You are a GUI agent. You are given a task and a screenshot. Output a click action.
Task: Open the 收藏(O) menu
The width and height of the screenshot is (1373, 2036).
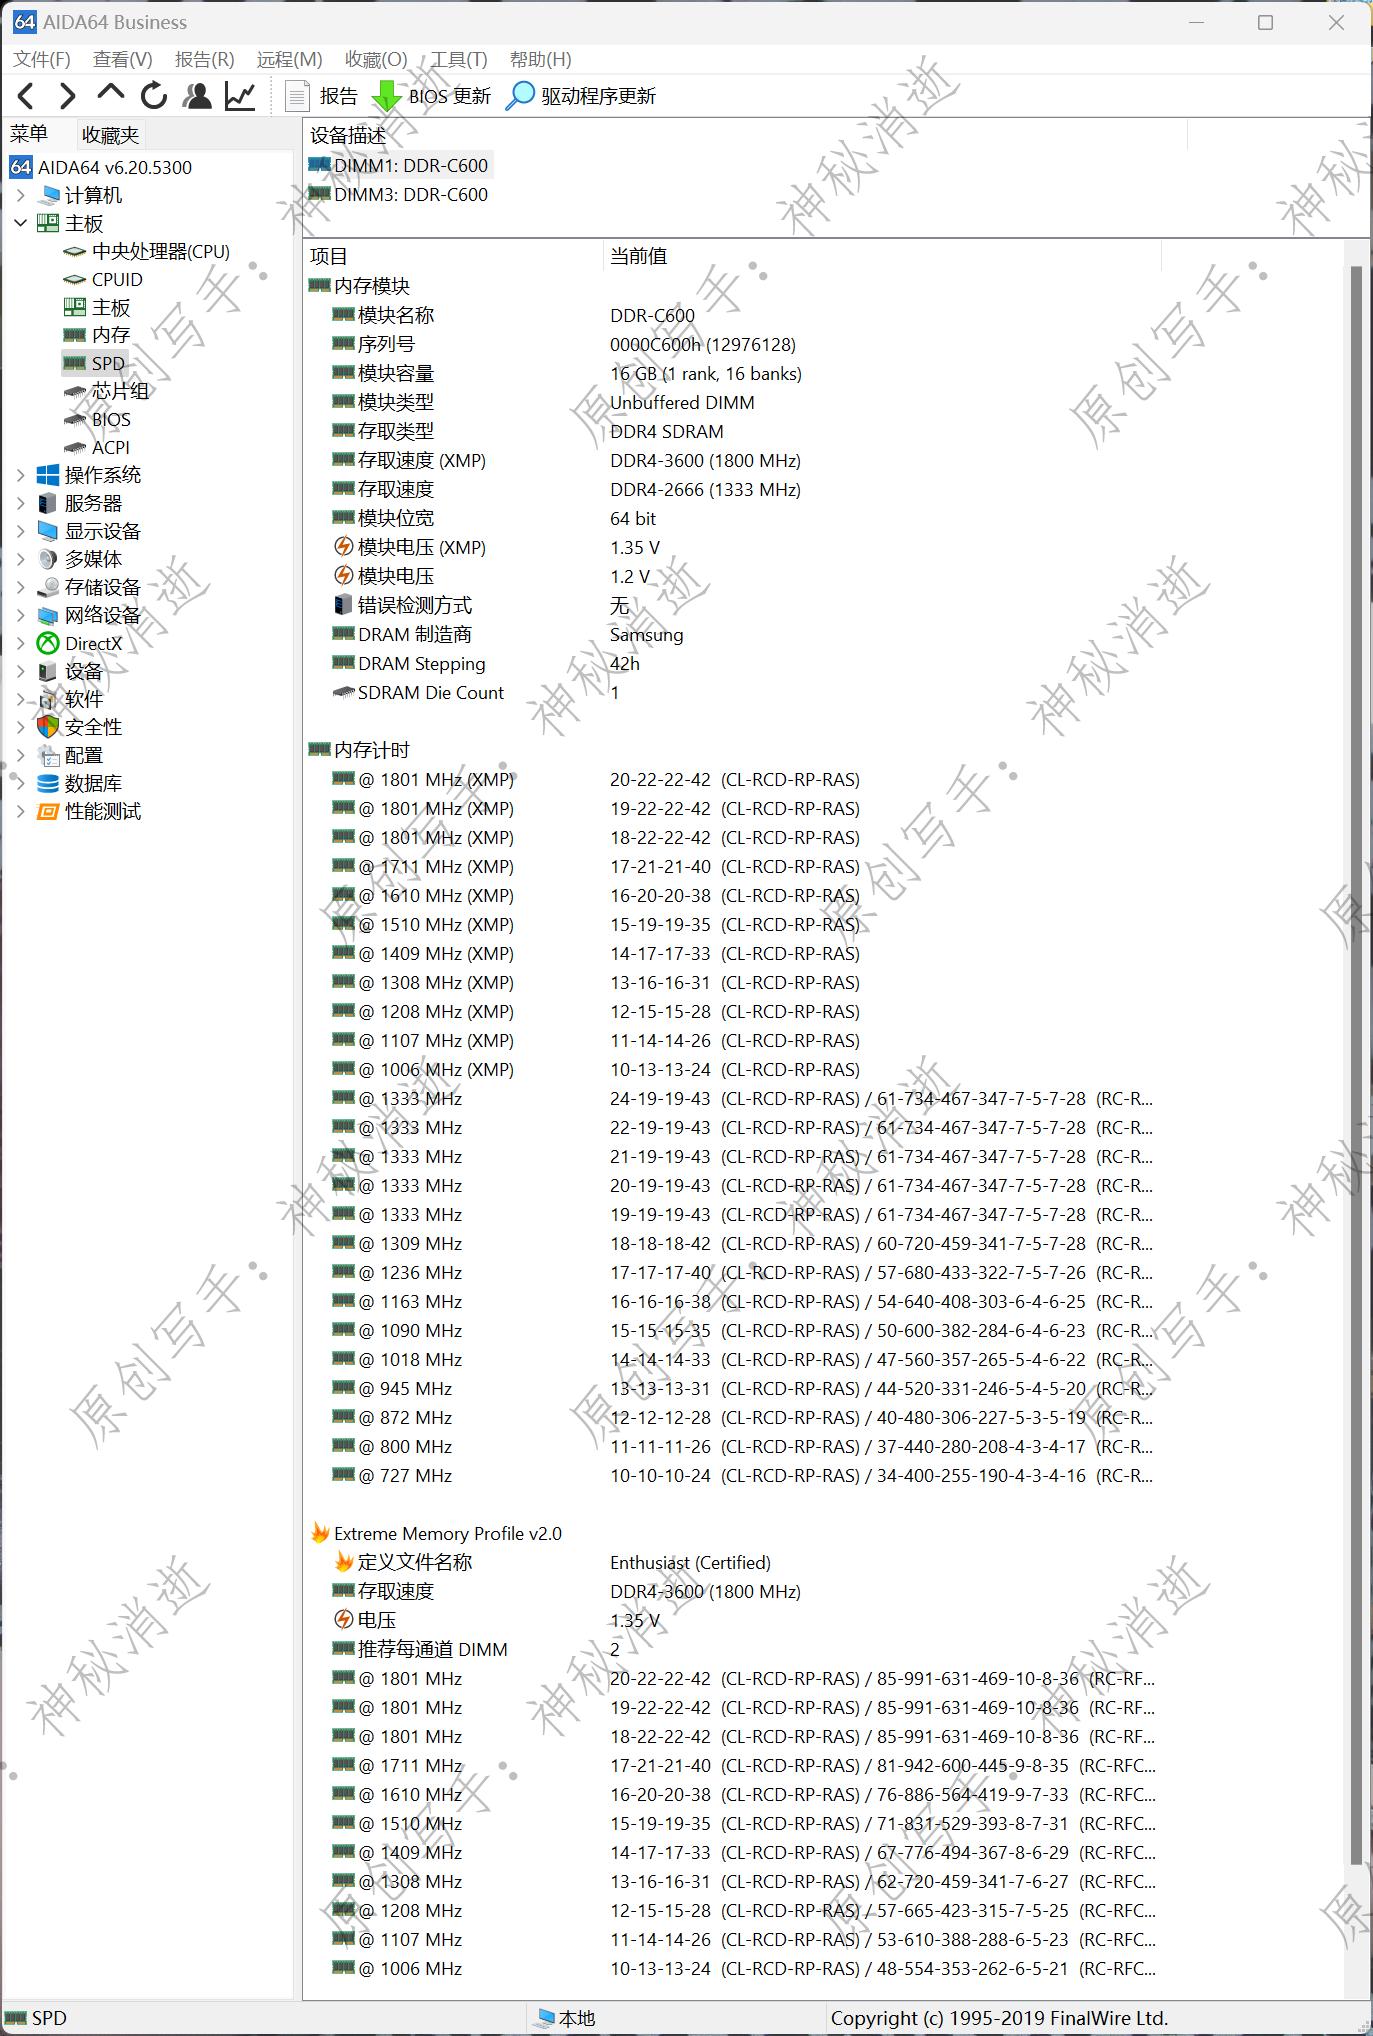[376, 59]
